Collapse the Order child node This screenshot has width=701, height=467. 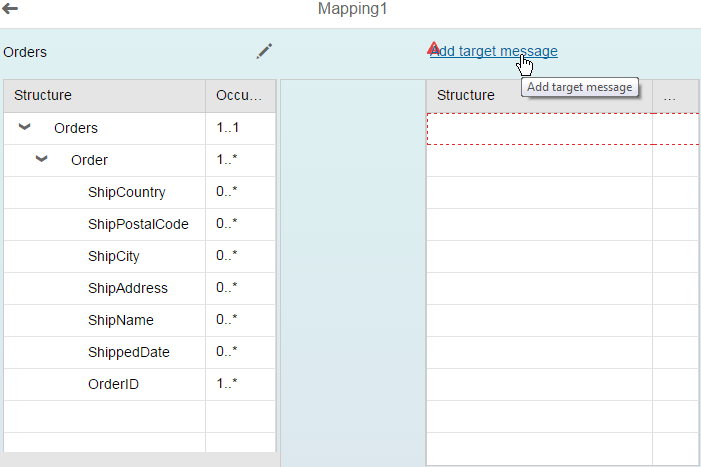click(x=42, y=160)
